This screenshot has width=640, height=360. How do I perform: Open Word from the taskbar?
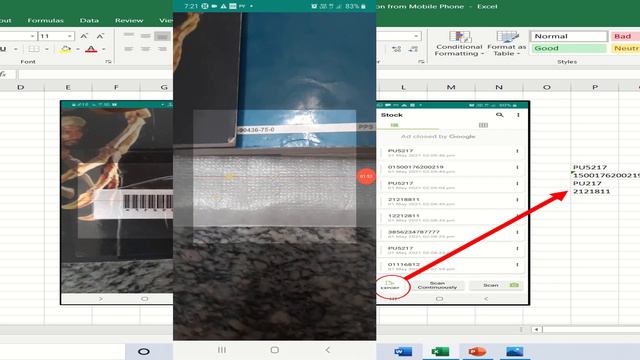[x=403, y=351]
